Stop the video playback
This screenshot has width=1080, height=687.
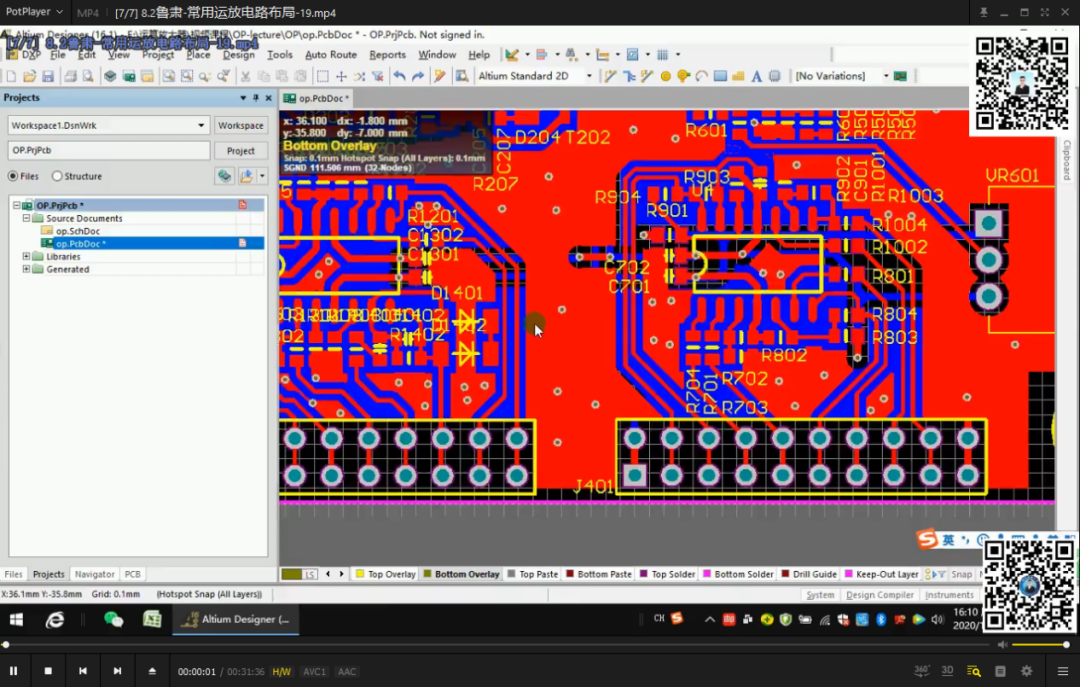point(48,671)
